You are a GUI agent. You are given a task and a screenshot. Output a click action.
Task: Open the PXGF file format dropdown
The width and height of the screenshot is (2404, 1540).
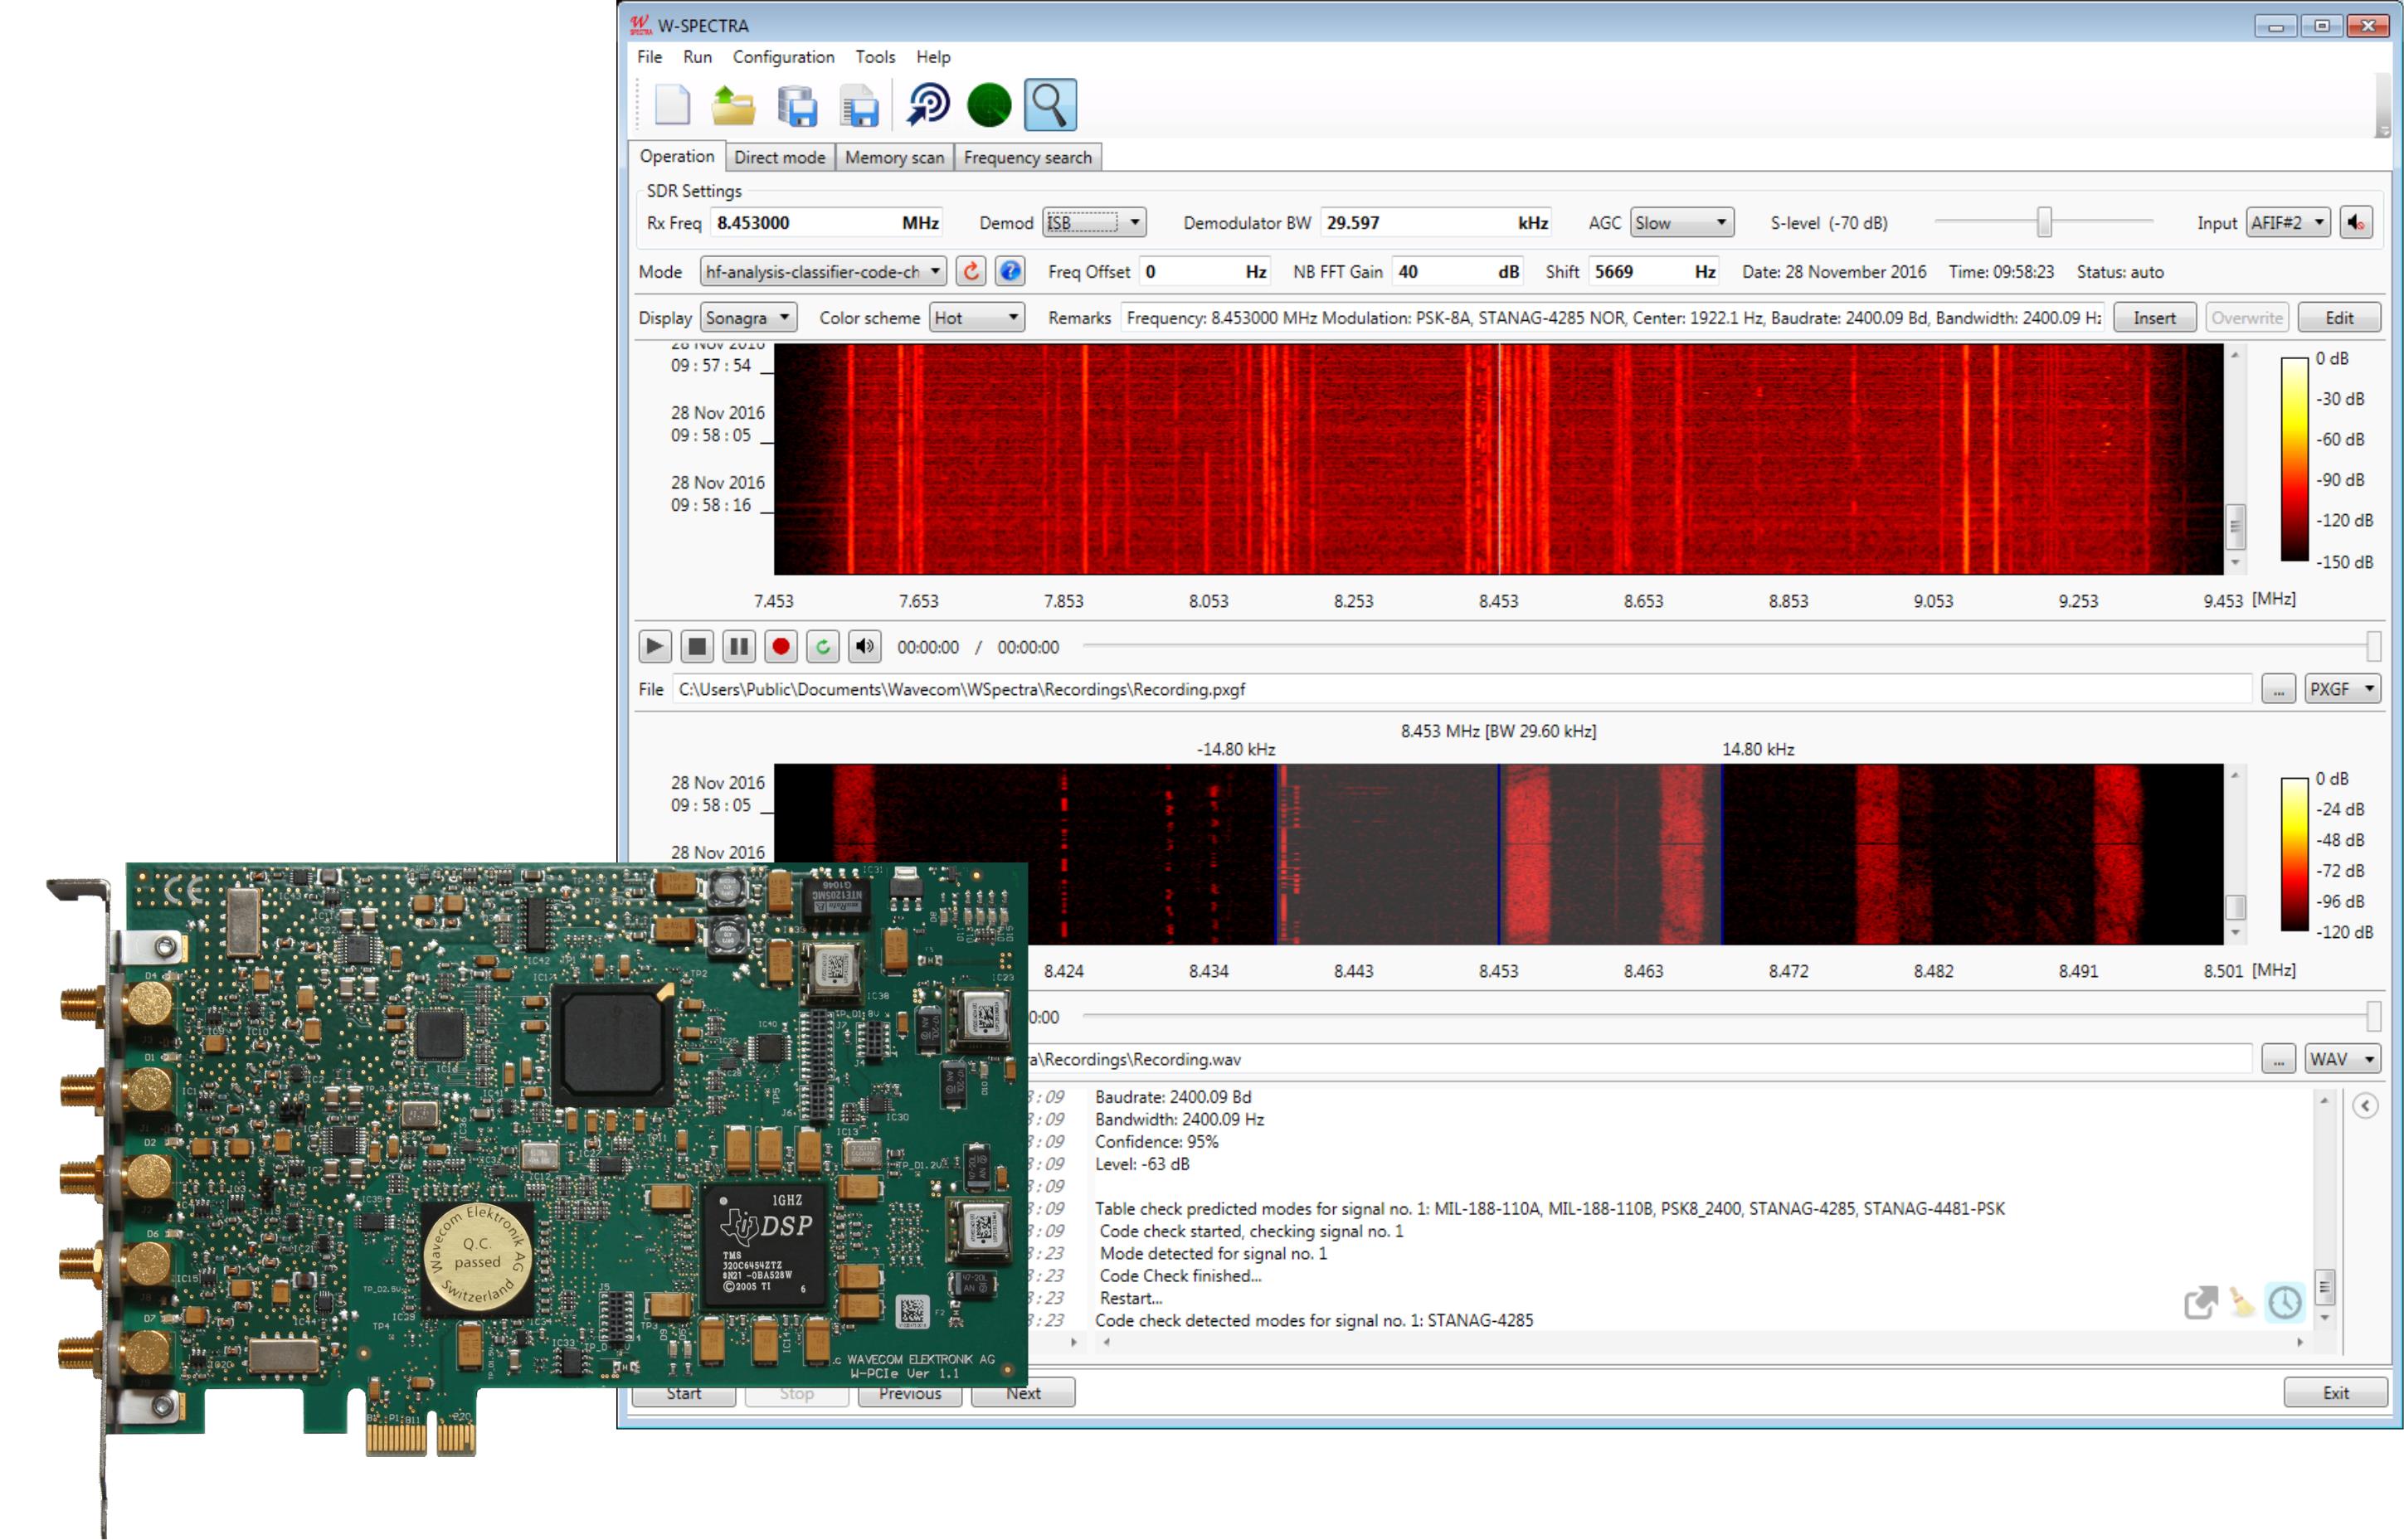click(x=2343, y=689)
